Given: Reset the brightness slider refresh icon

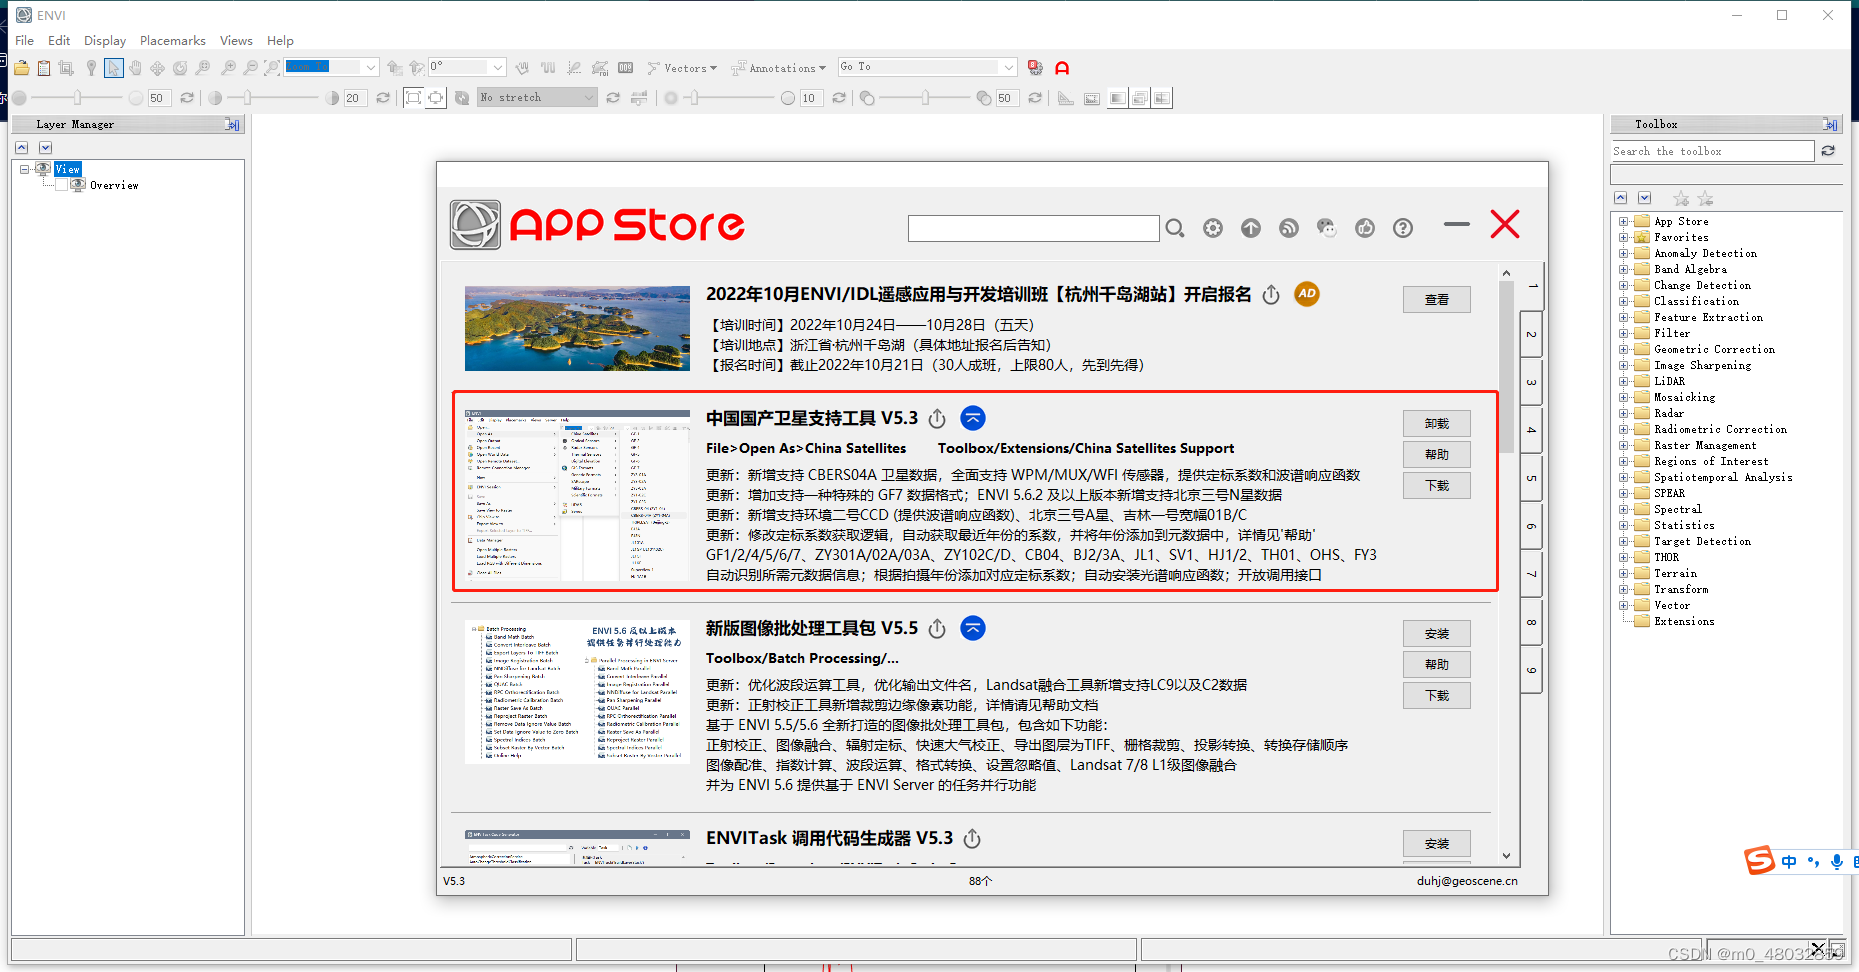Looking at the screenshot, I should 187,98.
